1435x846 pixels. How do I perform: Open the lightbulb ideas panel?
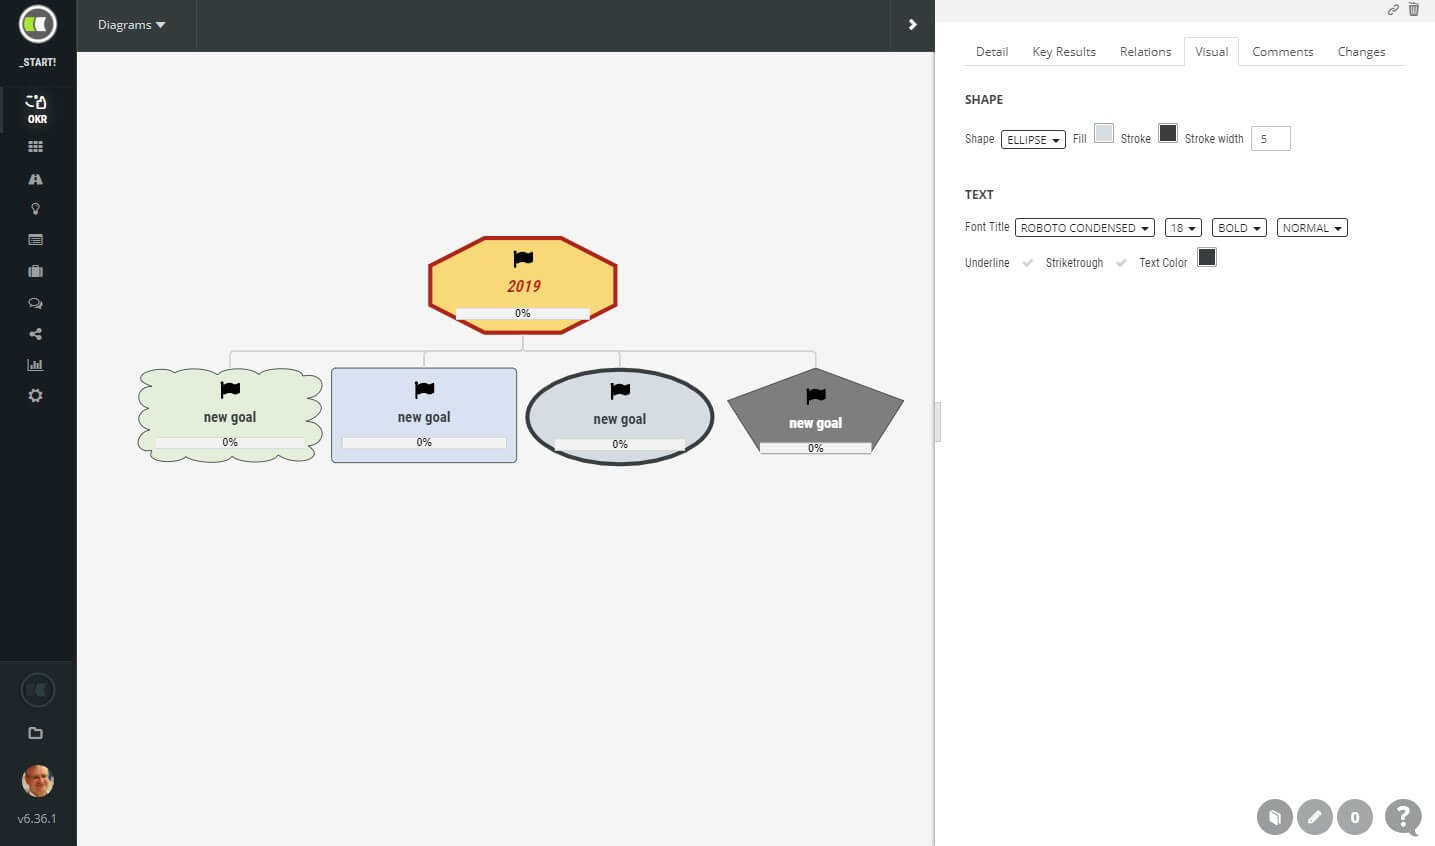tap(35, 208)
